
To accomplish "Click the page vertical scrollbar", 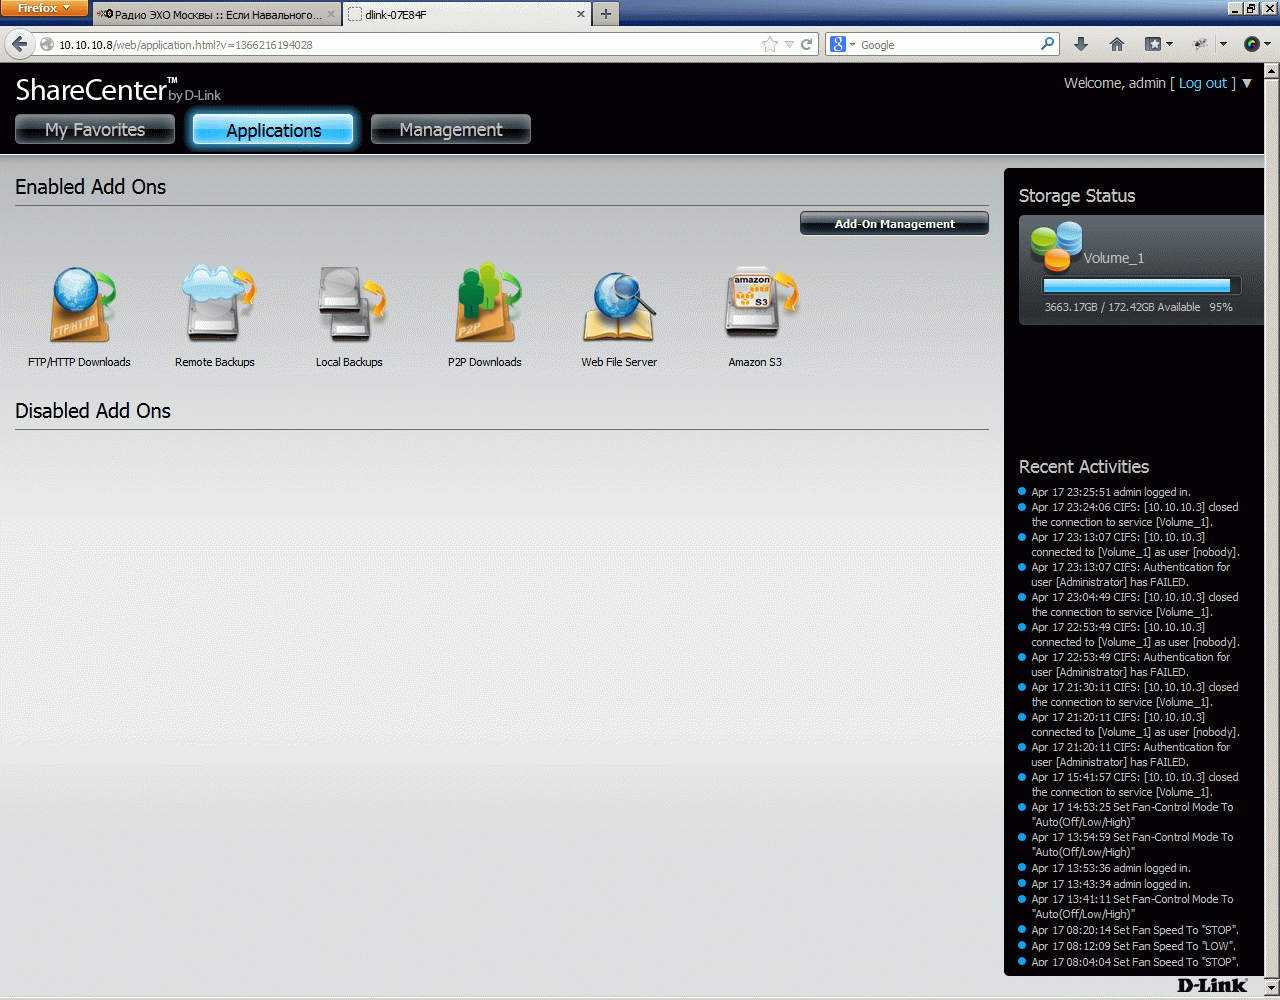I will click(x=1272, y=530).
